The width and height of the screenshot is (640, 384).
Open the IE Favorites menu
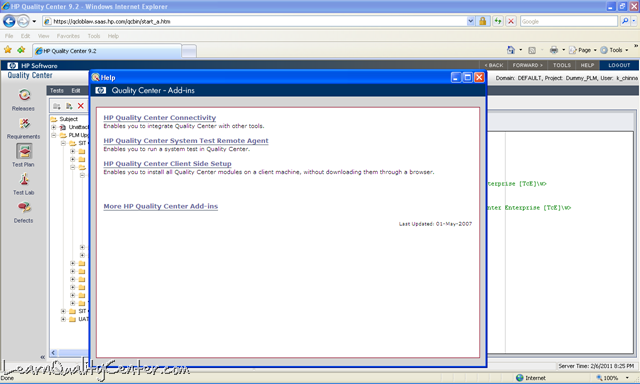(x=68, y=36)
